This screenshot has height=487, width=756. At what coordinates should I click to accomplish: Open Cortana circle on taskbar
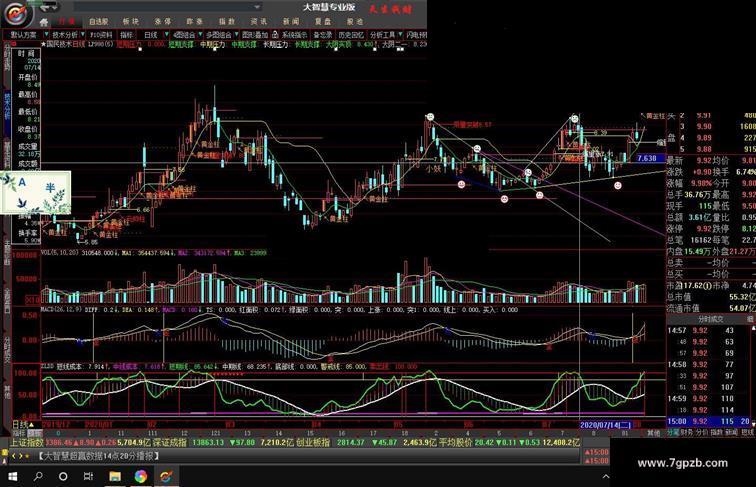[x=63, y=476]
